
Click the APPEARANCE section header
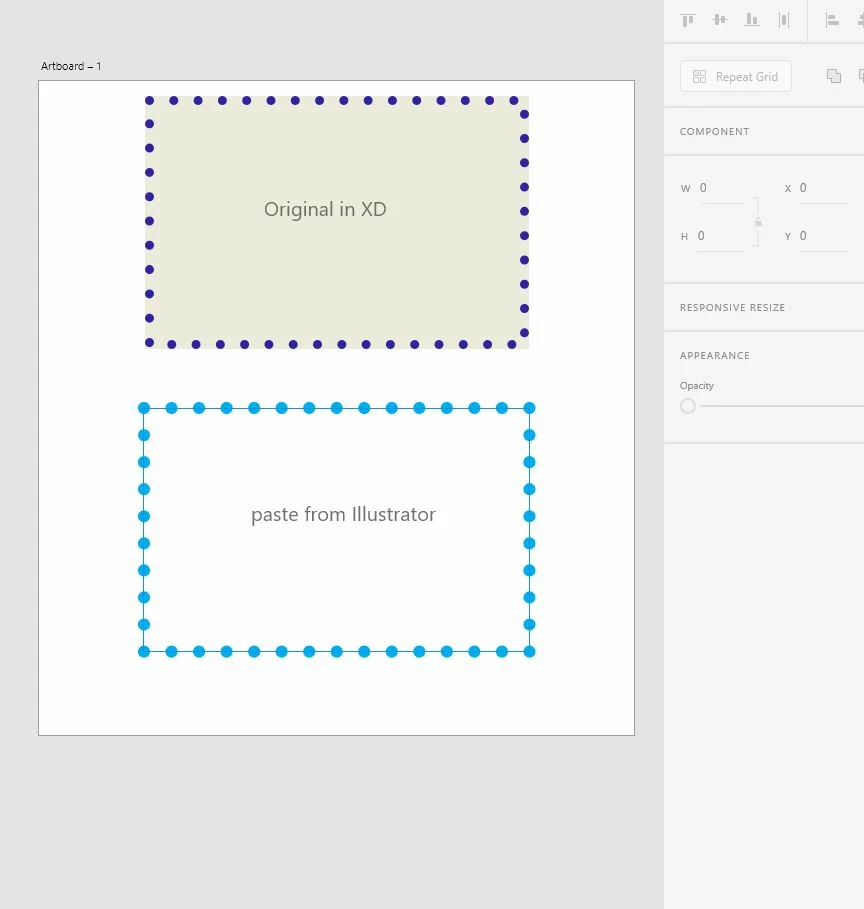click(714, 356)
